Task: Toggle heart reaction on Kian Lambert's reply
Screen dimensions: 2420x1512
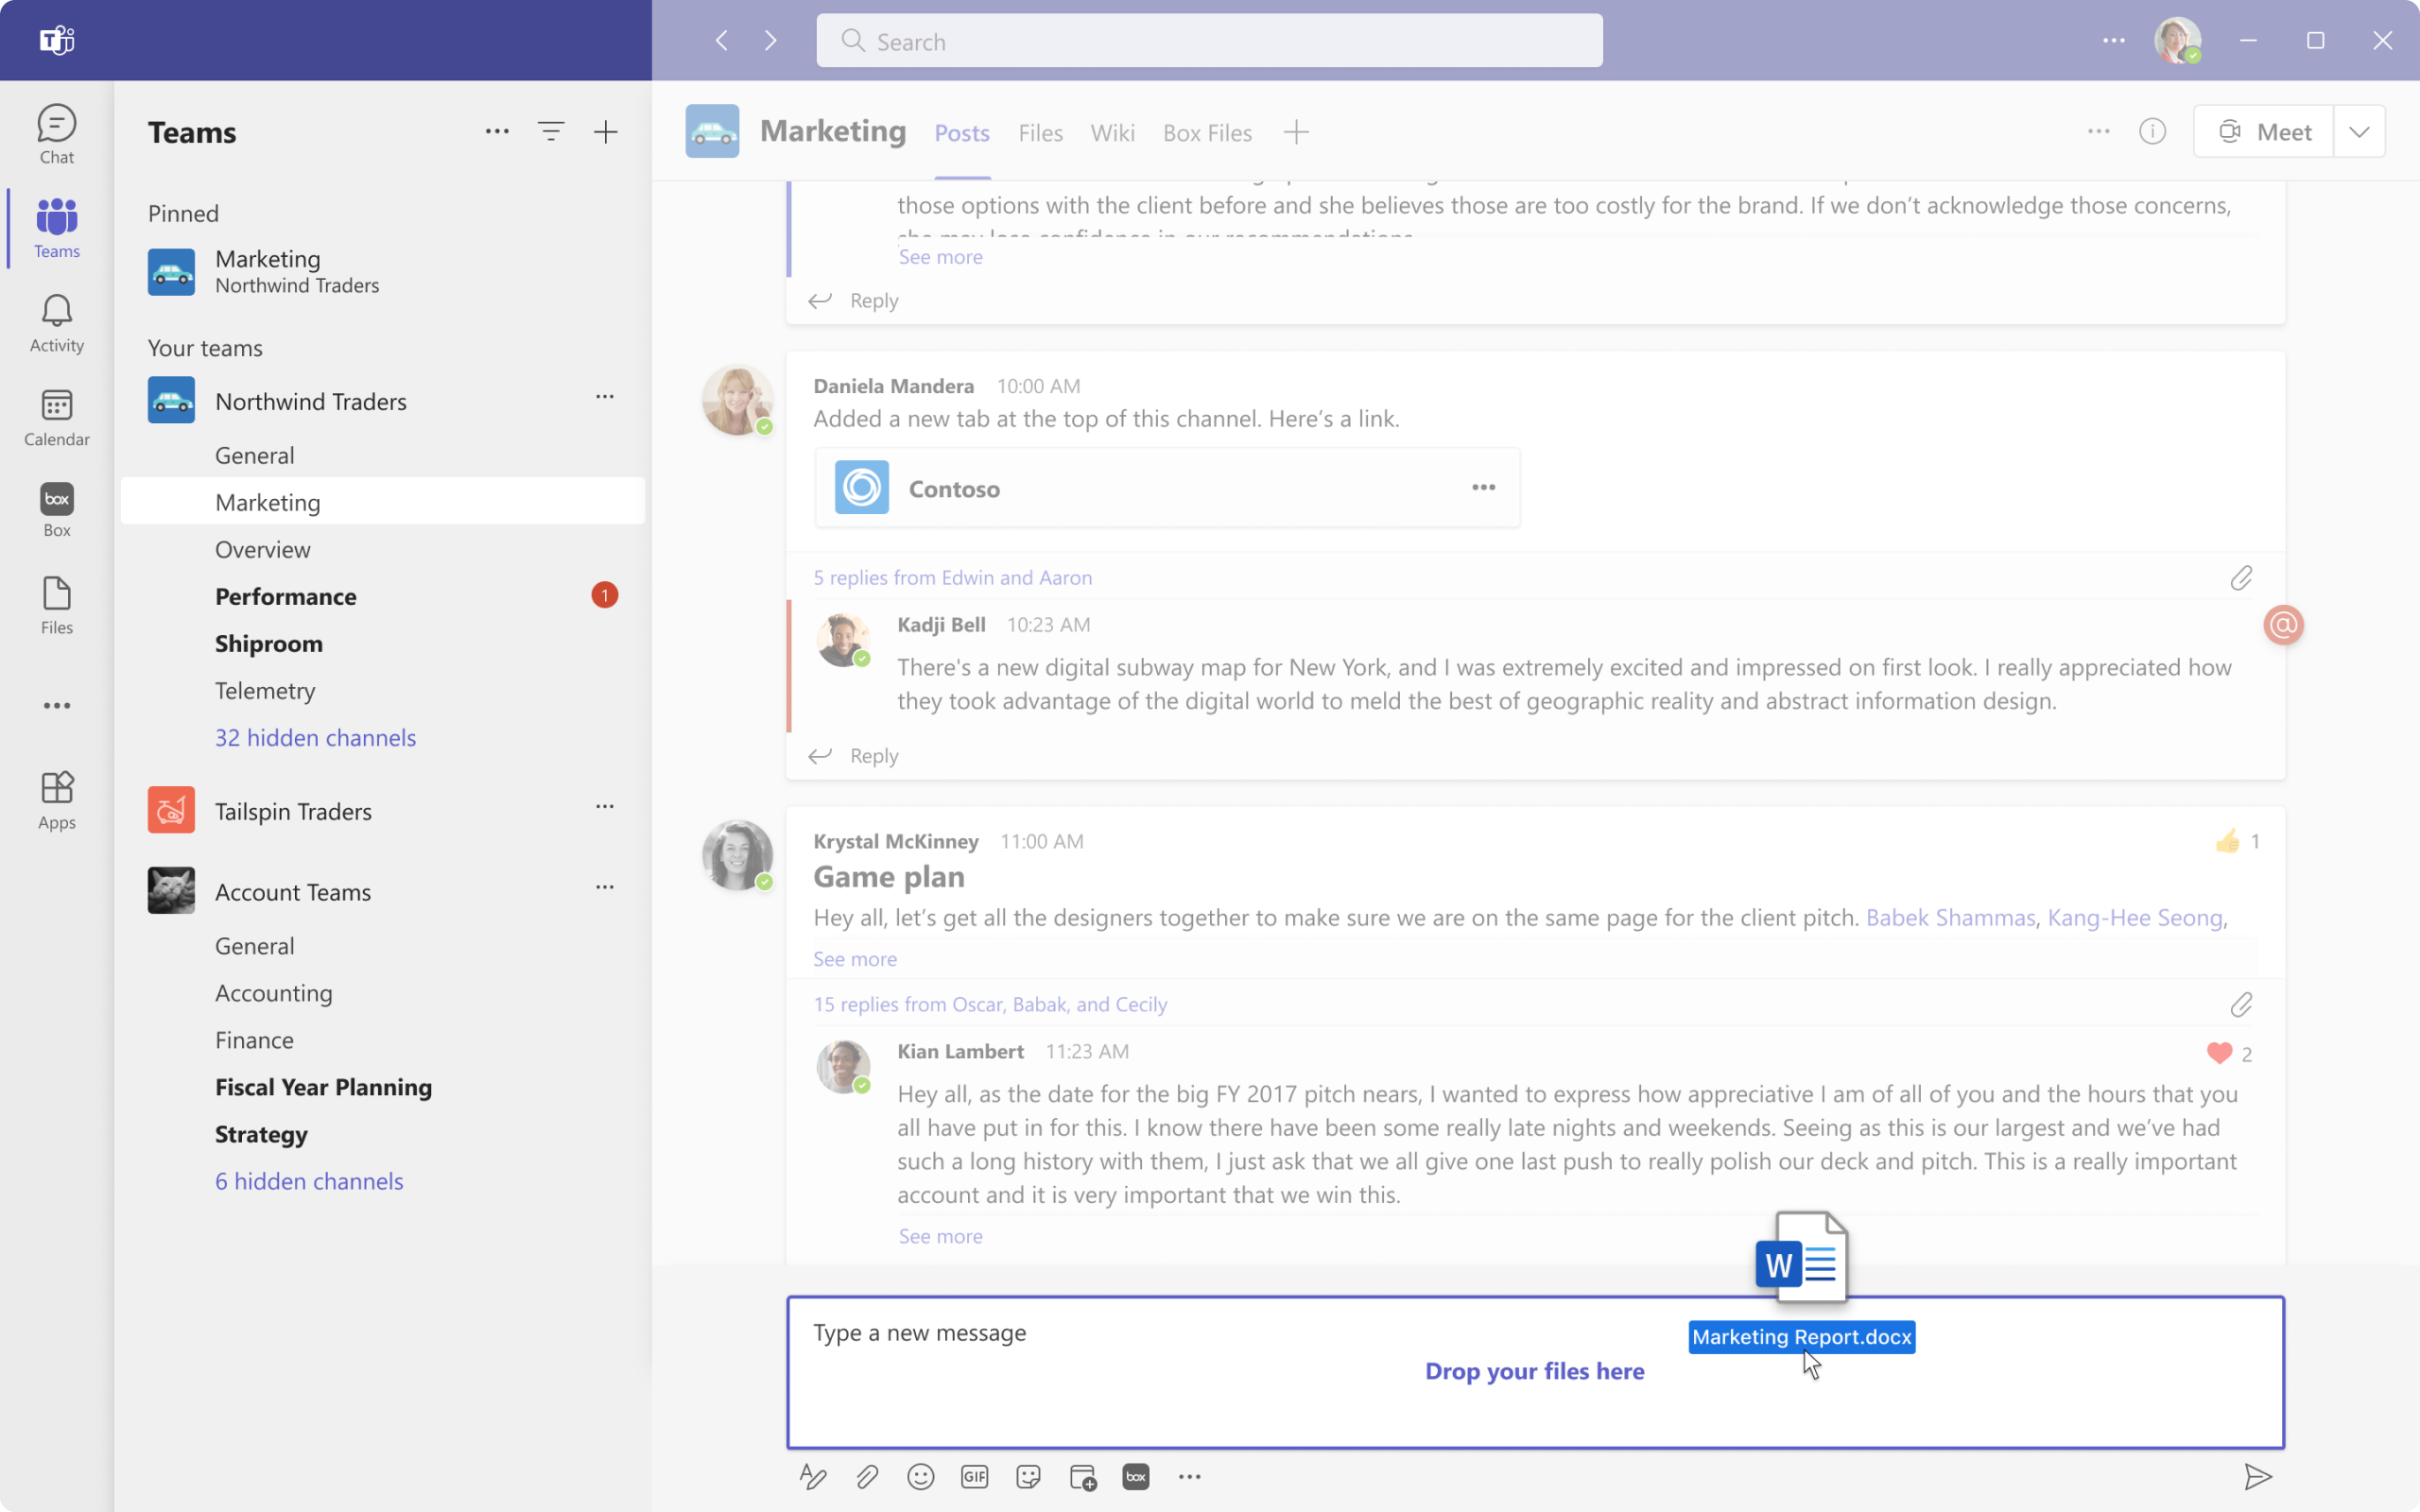Action: [2218, 1053]
